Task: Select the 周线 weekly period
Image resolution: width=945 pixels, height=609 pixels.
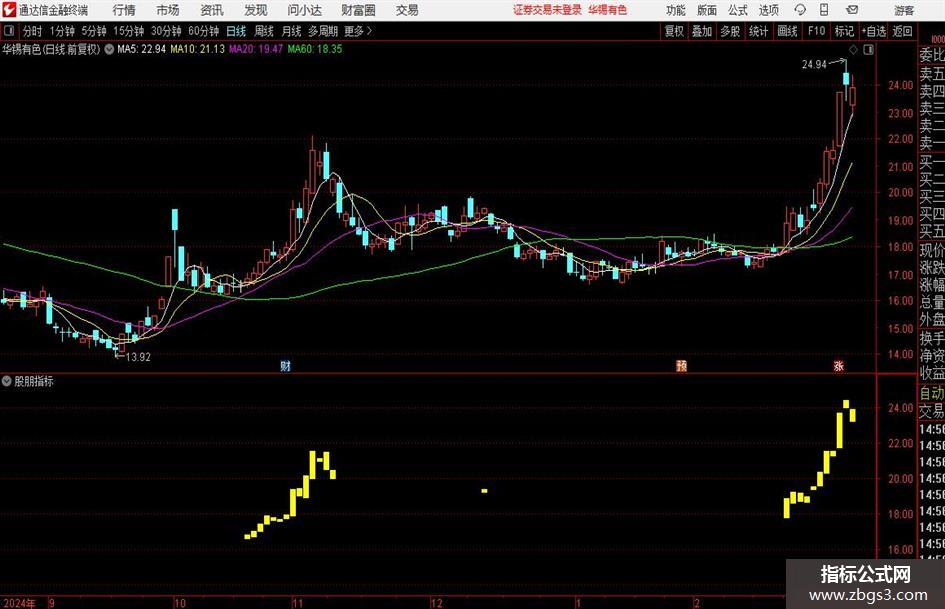Action: click(263, 31)
